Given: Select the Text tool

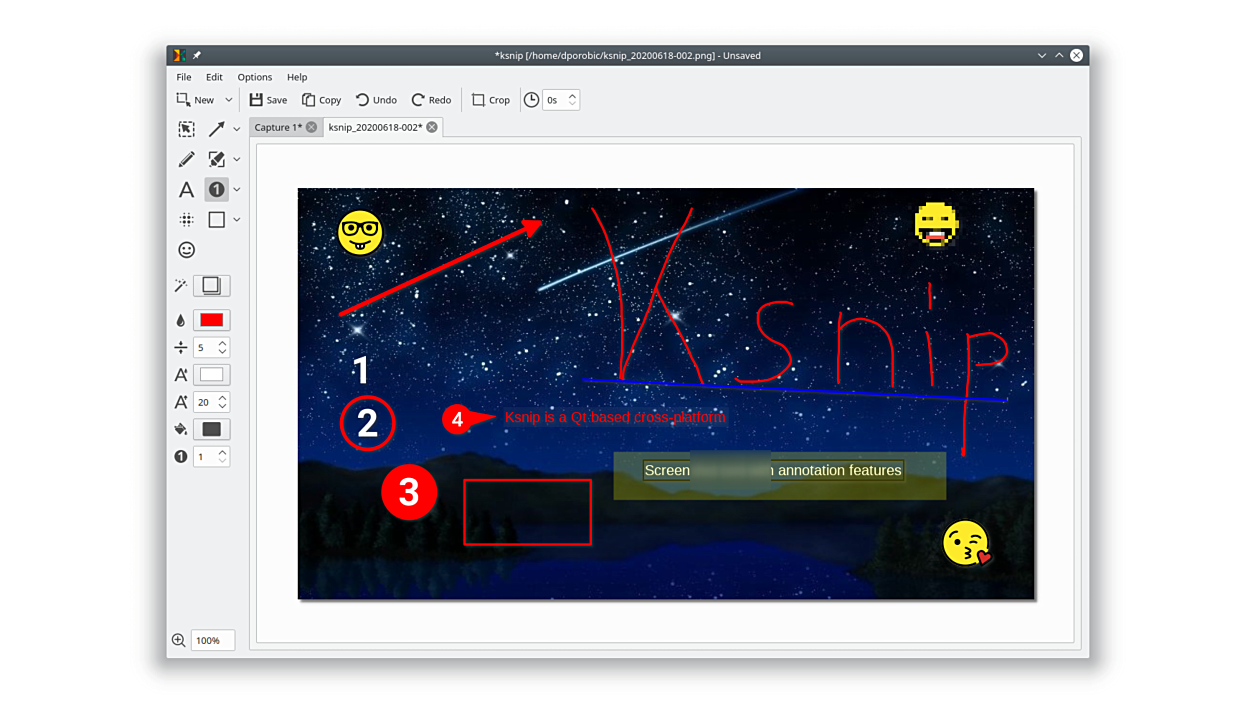Looking at the screenshot, I should (x=186, y=189).
